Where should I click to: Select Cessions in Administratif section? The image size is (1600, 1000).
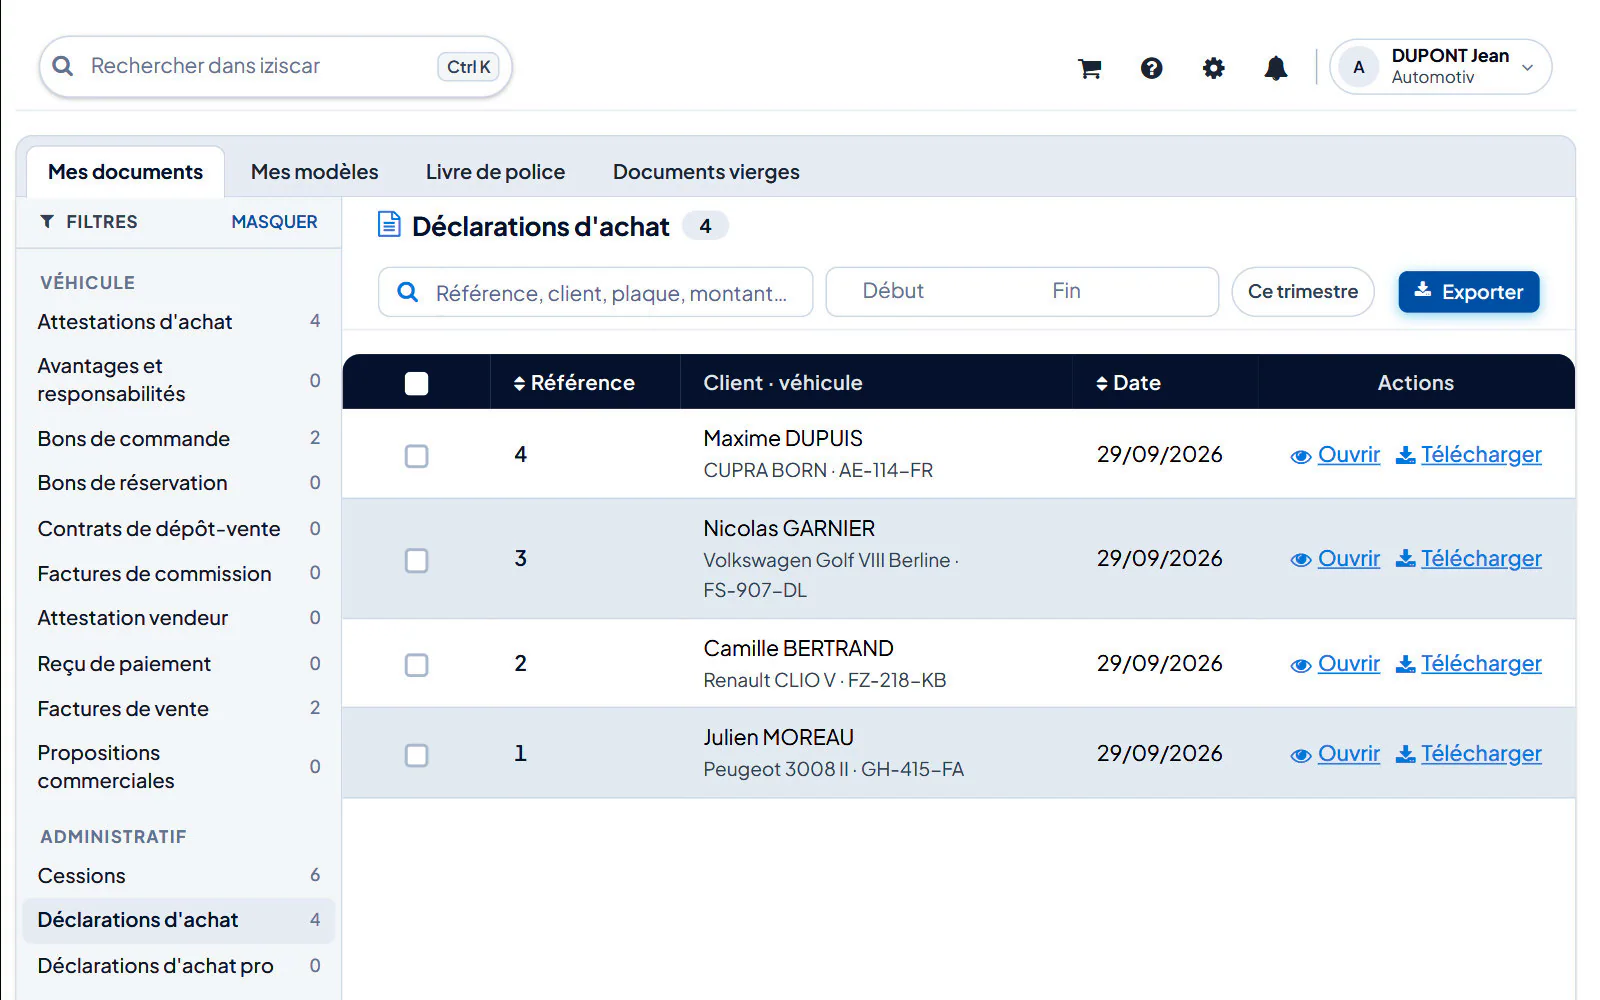178,876
